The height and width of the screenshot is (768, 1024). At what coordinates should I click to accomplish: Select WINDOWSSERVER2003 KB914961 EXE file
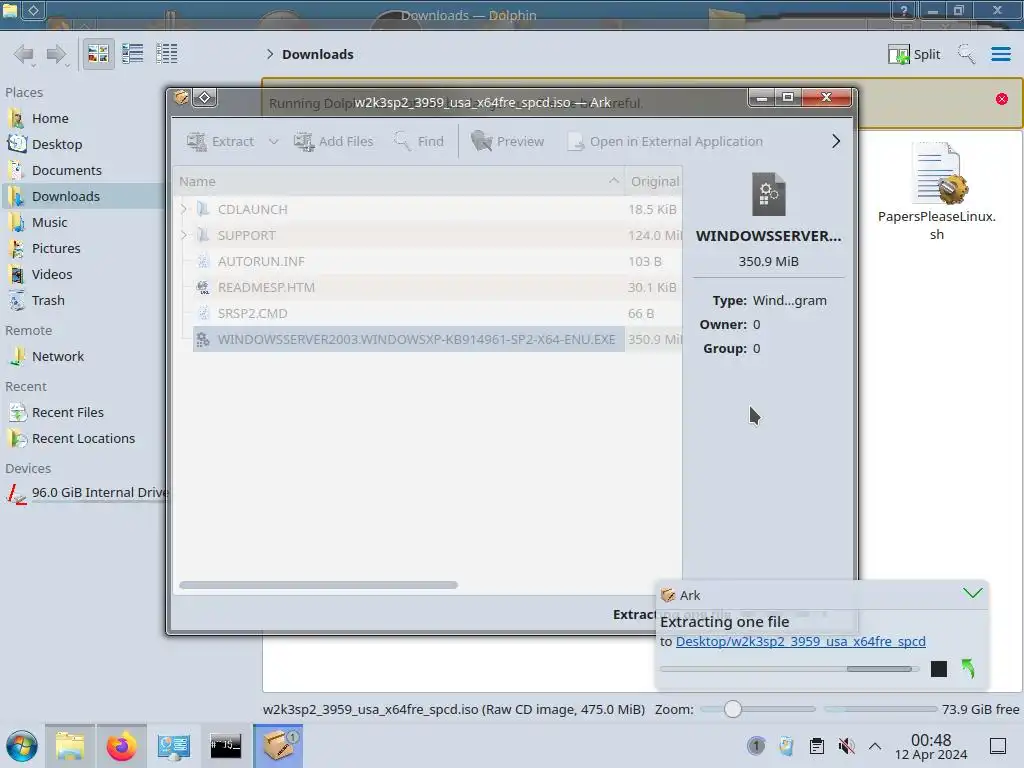428,340
